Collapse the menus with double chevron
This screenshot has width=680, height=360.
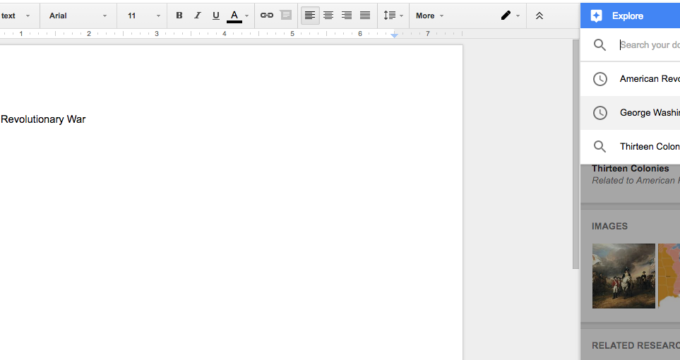tap(539, 16)
